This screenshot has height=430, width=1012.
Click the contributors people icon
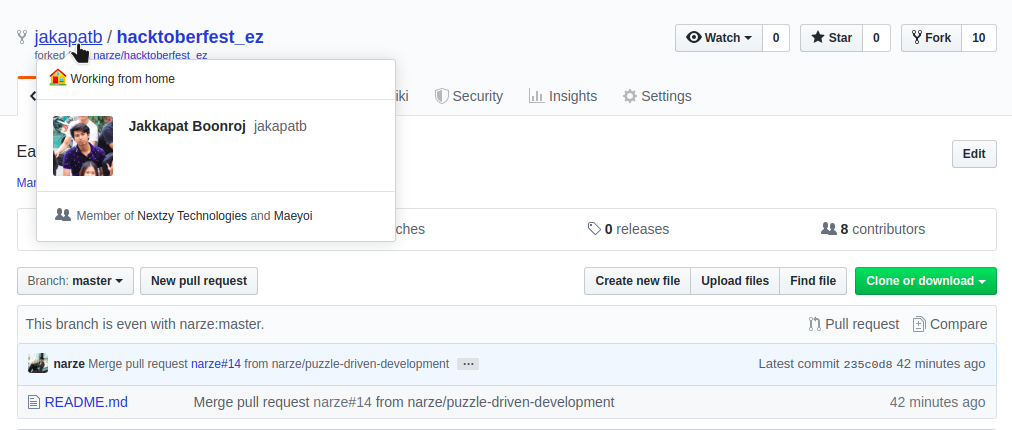click(828, 229)
